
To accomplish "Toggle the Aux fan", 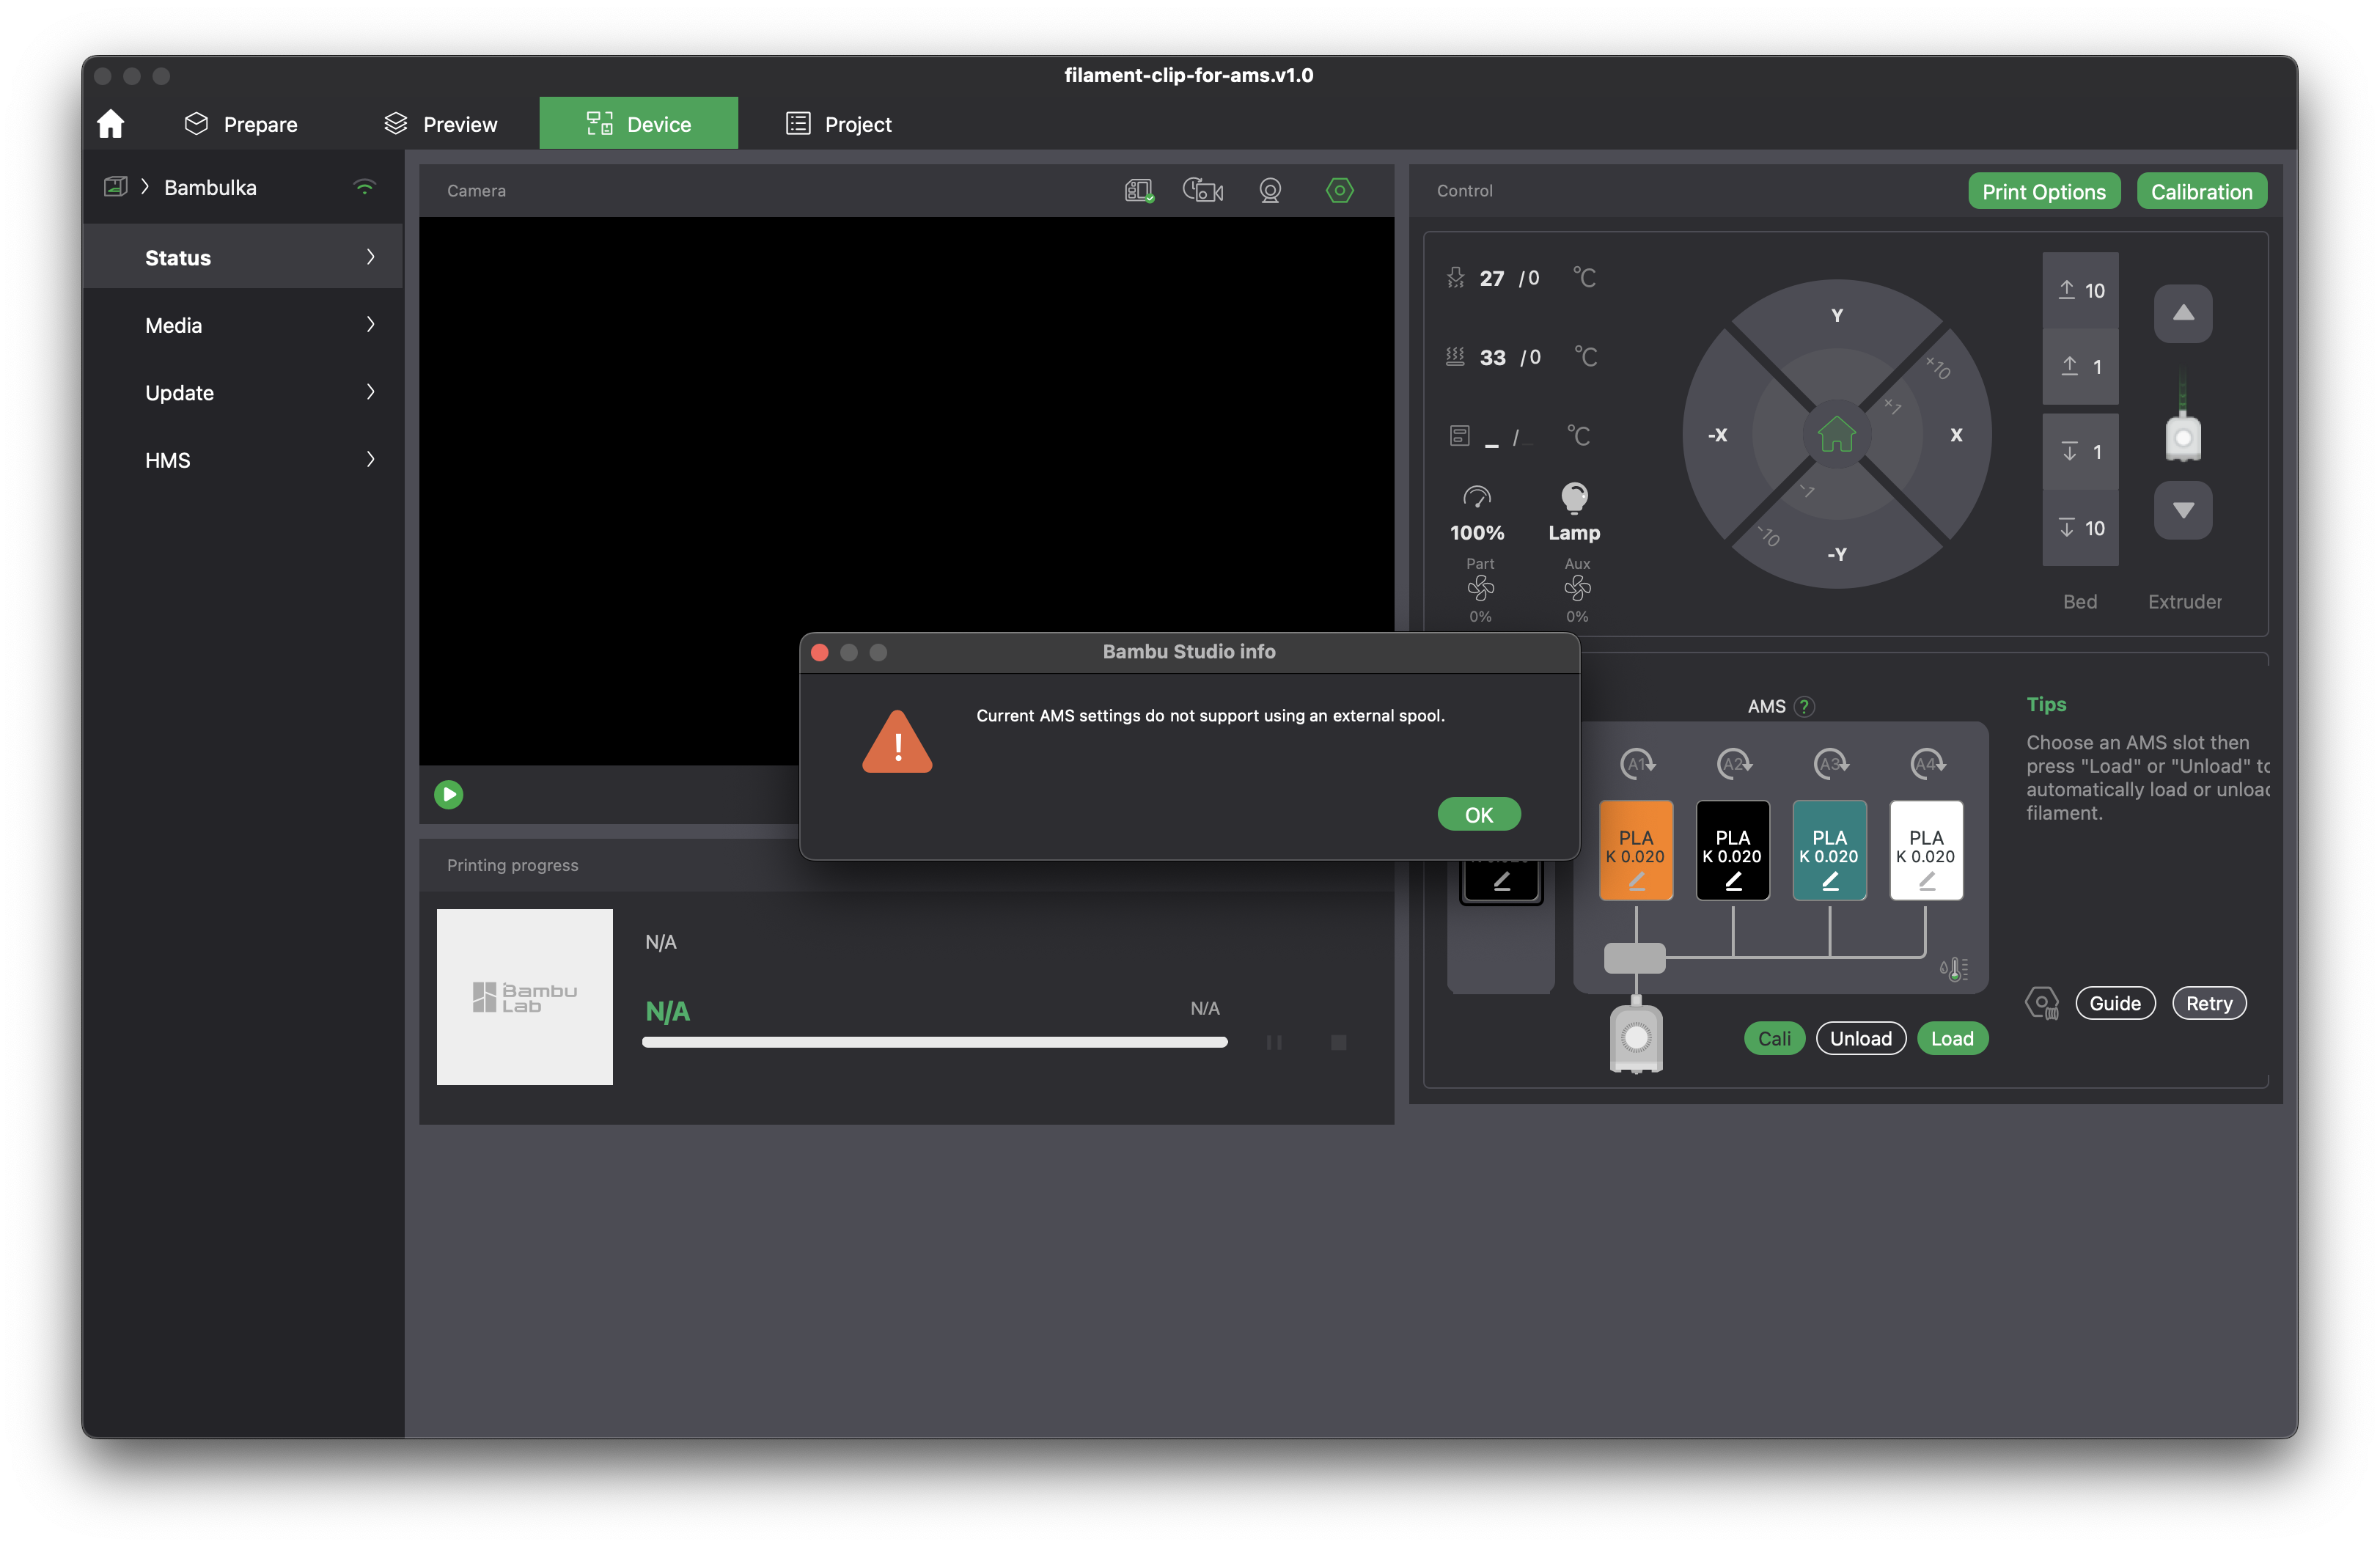I will [x=1577, y=589].
